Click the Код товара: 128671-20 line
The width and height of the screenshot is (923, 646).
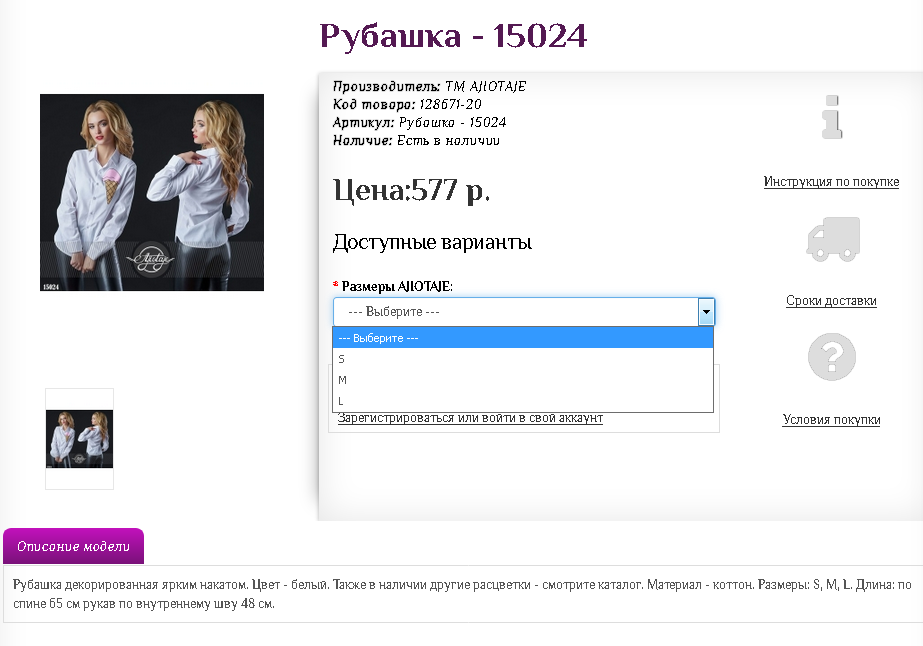(x=407, y=104)
